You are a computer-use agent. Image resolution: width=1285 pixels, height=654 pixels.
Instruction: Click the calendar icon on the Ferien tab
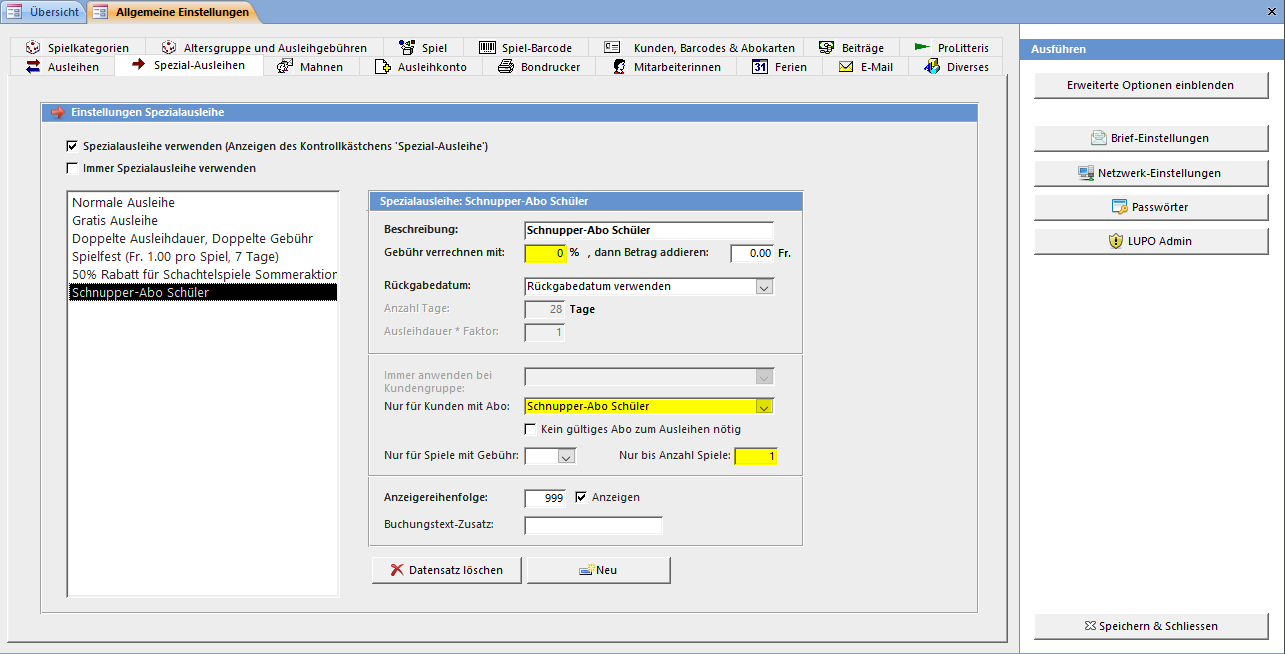pyautogui.click(x=760, y=67)
